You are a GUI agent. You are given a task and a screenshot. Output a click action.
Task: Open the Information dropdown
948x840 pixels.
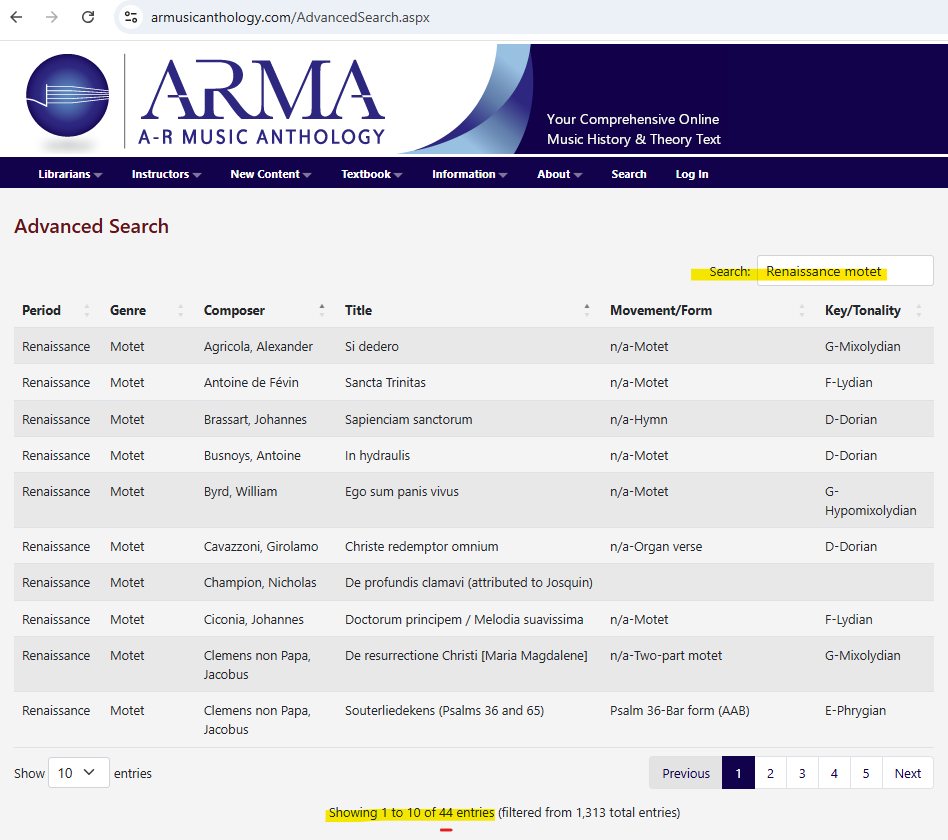point(469,174)
